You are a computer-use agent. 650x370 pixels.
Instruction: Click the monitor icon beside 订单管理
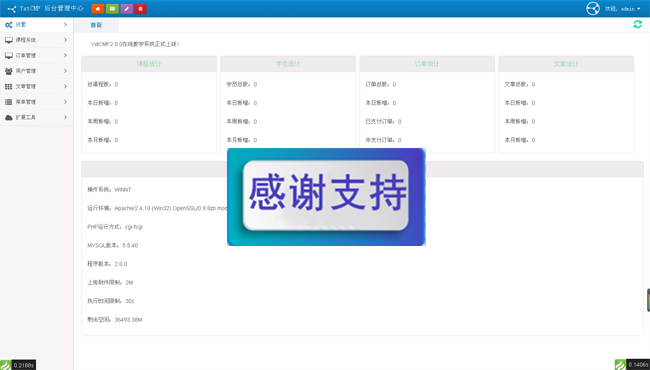pyautogui.click(x=9, y=56)
